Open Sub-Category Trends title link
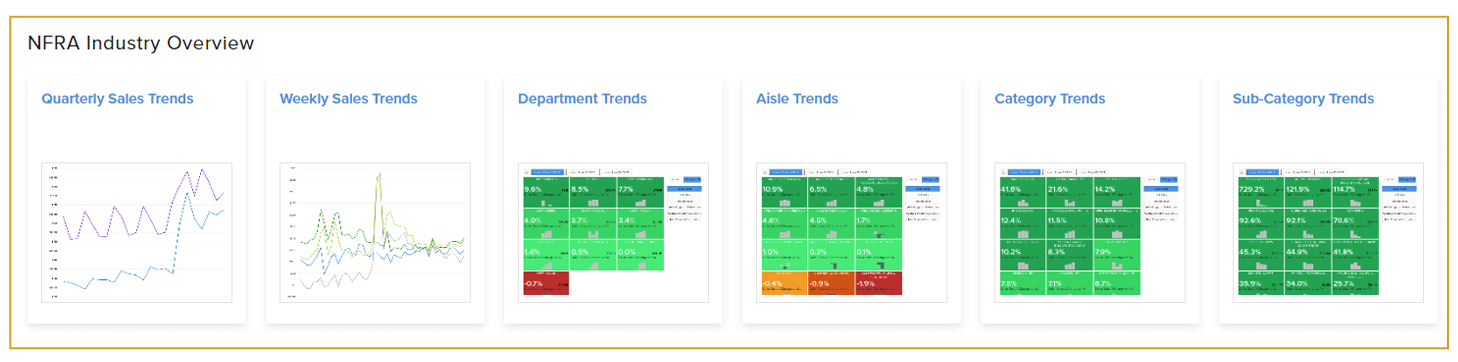Viewport: 1458px width, 362px height. tap(1303, 99)
